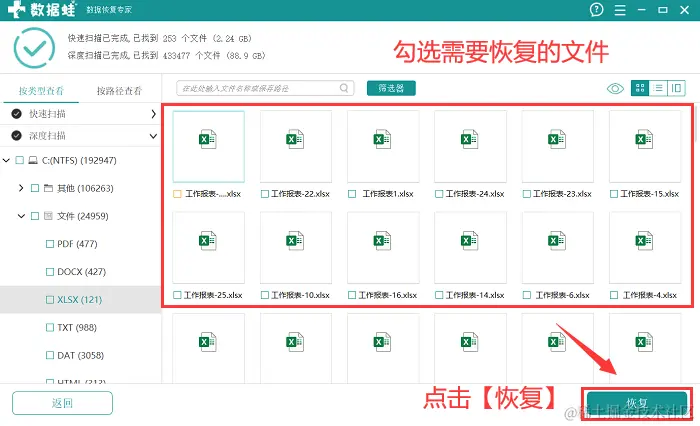700x426 pixels.
Task: Switch to grid thumbnail view
Action: pos(640,88)
